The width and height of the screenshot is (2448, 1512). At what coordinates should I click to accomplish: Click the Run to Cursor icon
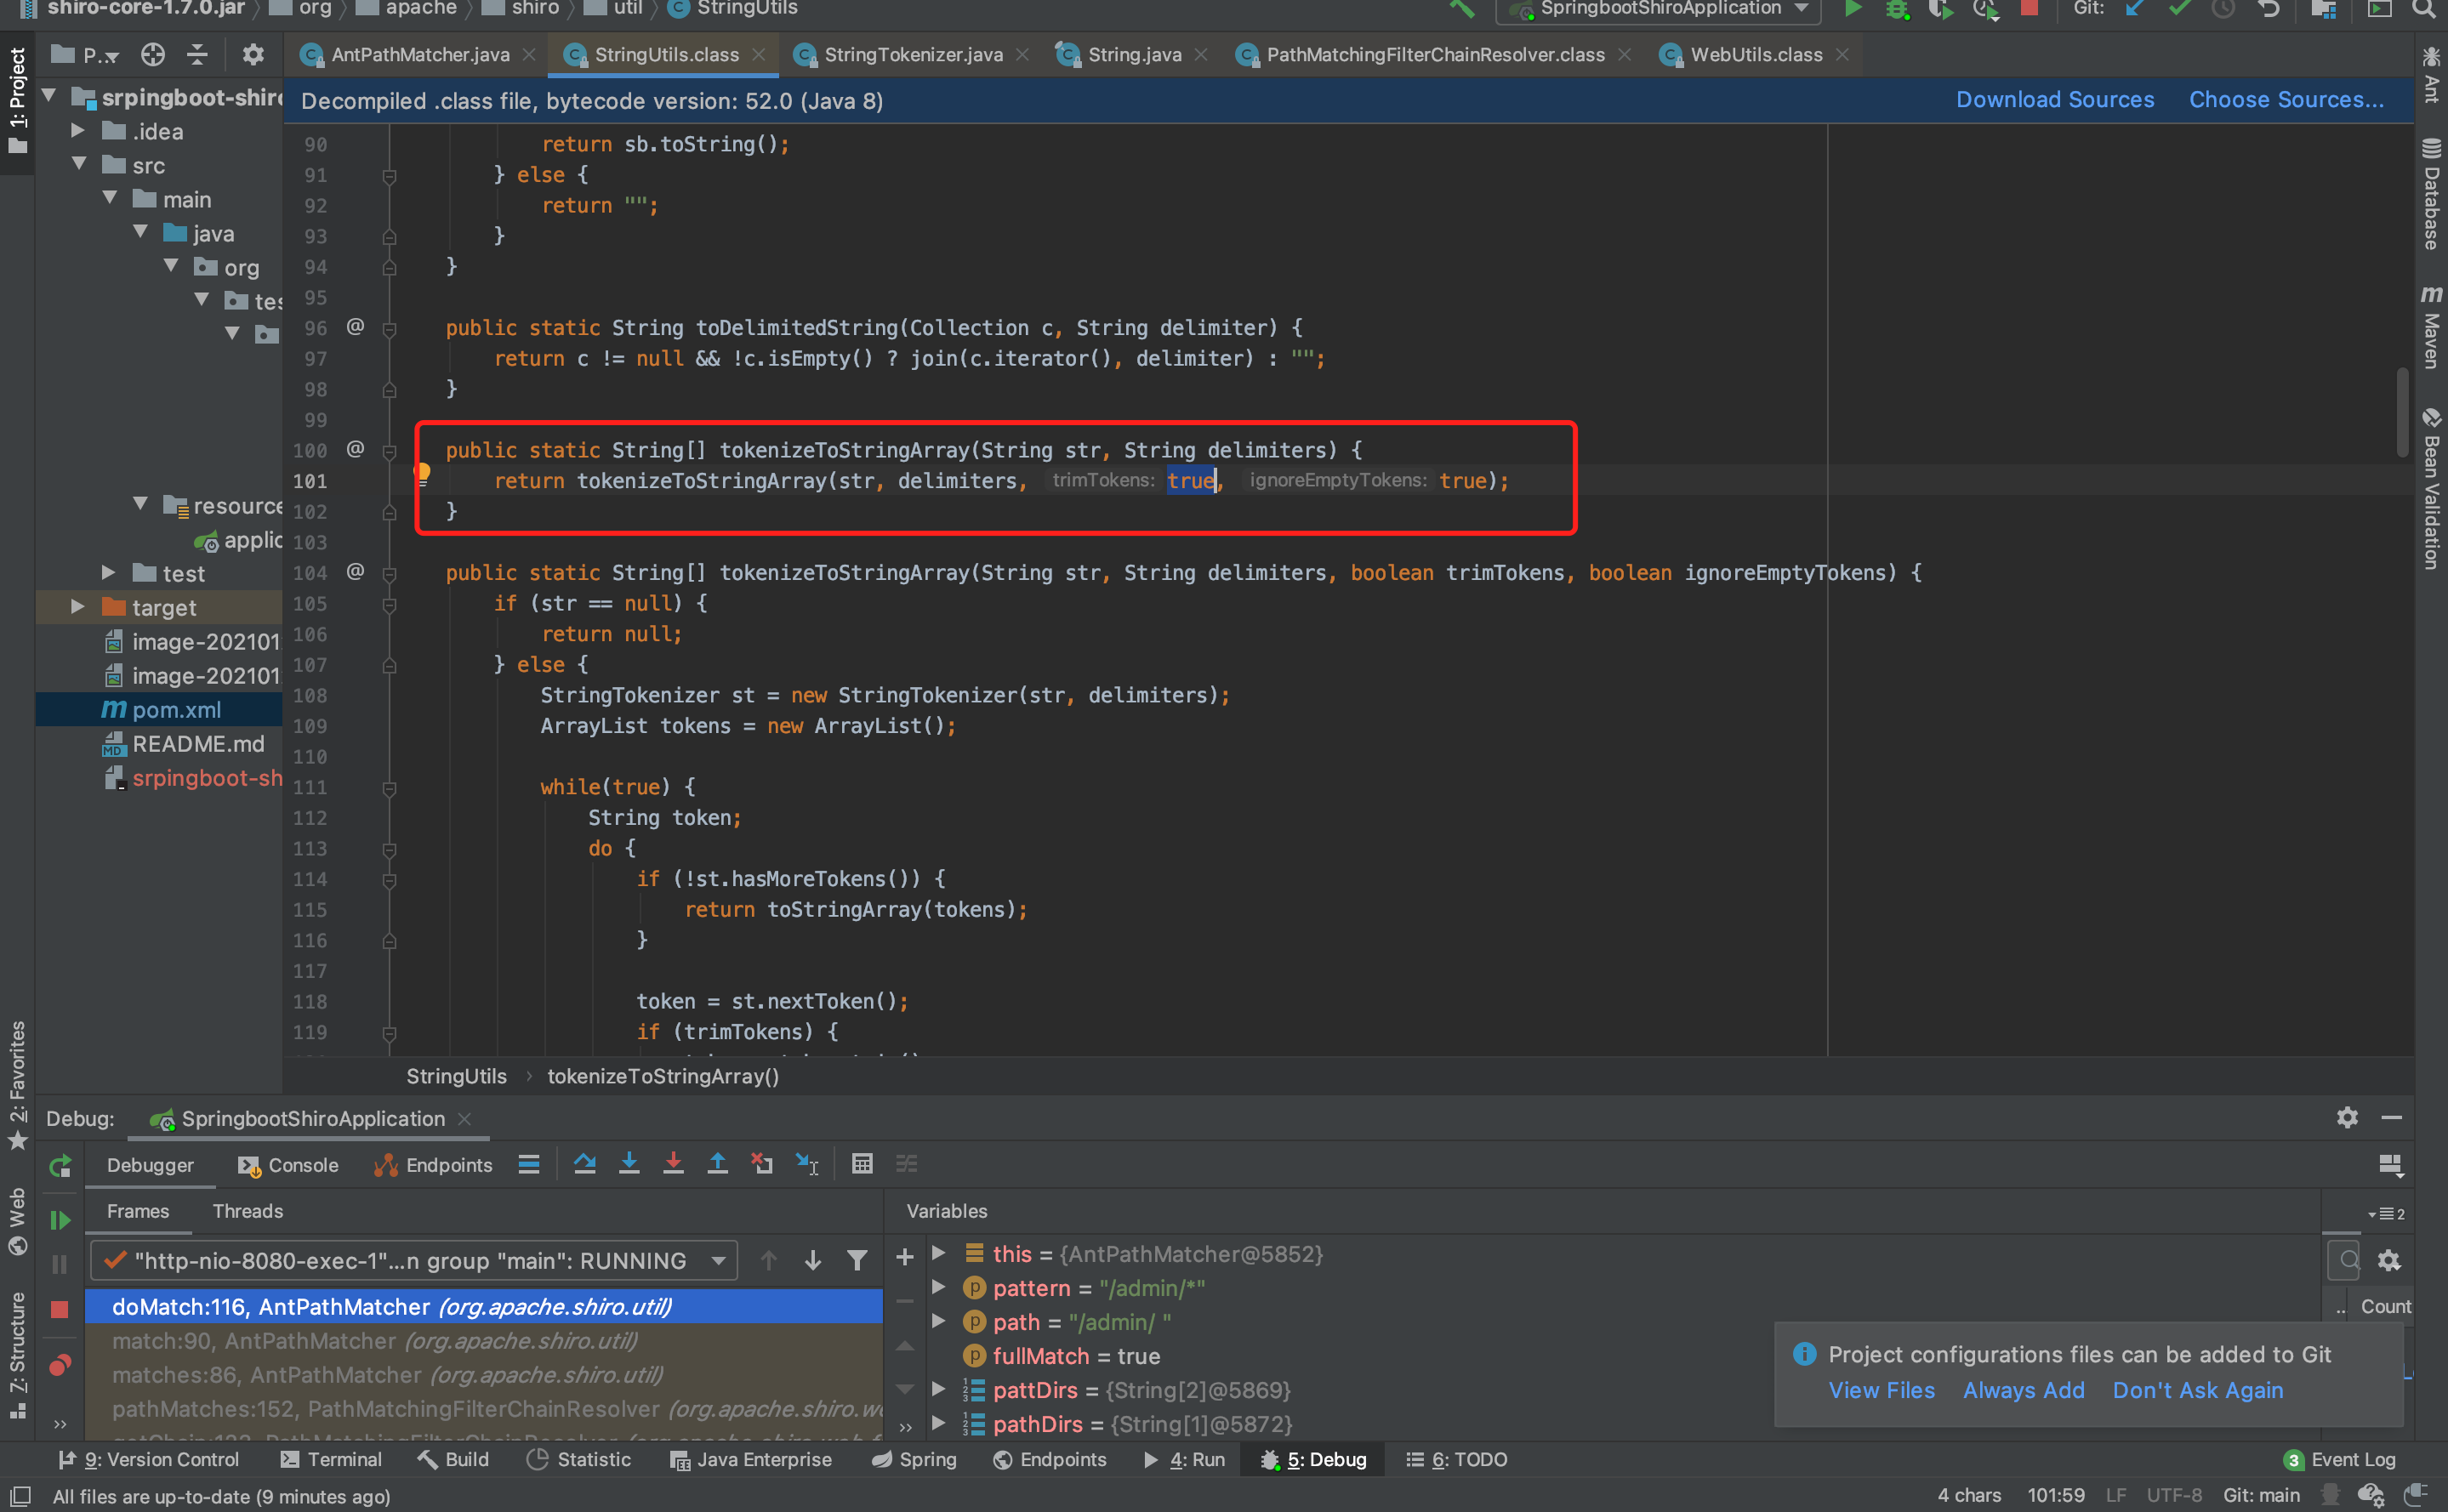(x=807, y=1163)
